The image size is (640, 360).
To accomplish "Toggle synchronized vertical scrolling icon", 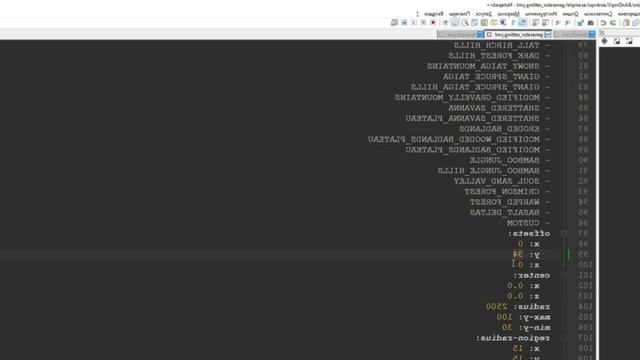I will (x=545, y=23).
